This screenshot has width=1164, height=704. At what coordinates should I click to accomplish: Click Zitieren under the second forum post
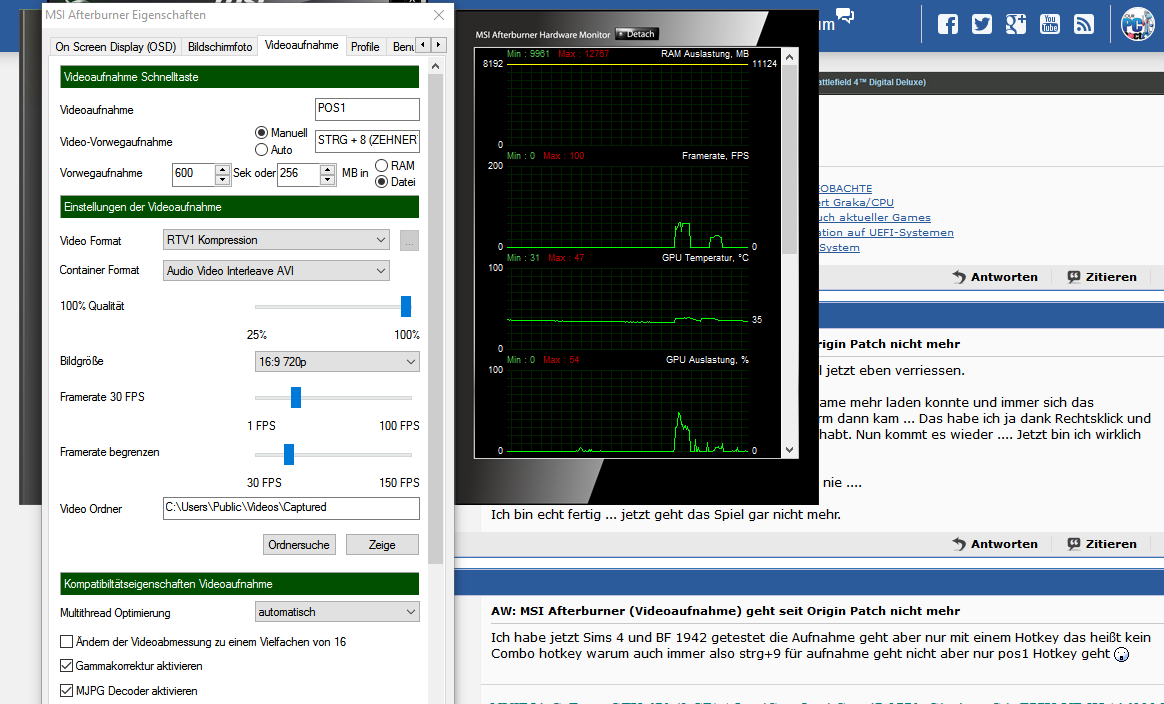[1102, 544]
